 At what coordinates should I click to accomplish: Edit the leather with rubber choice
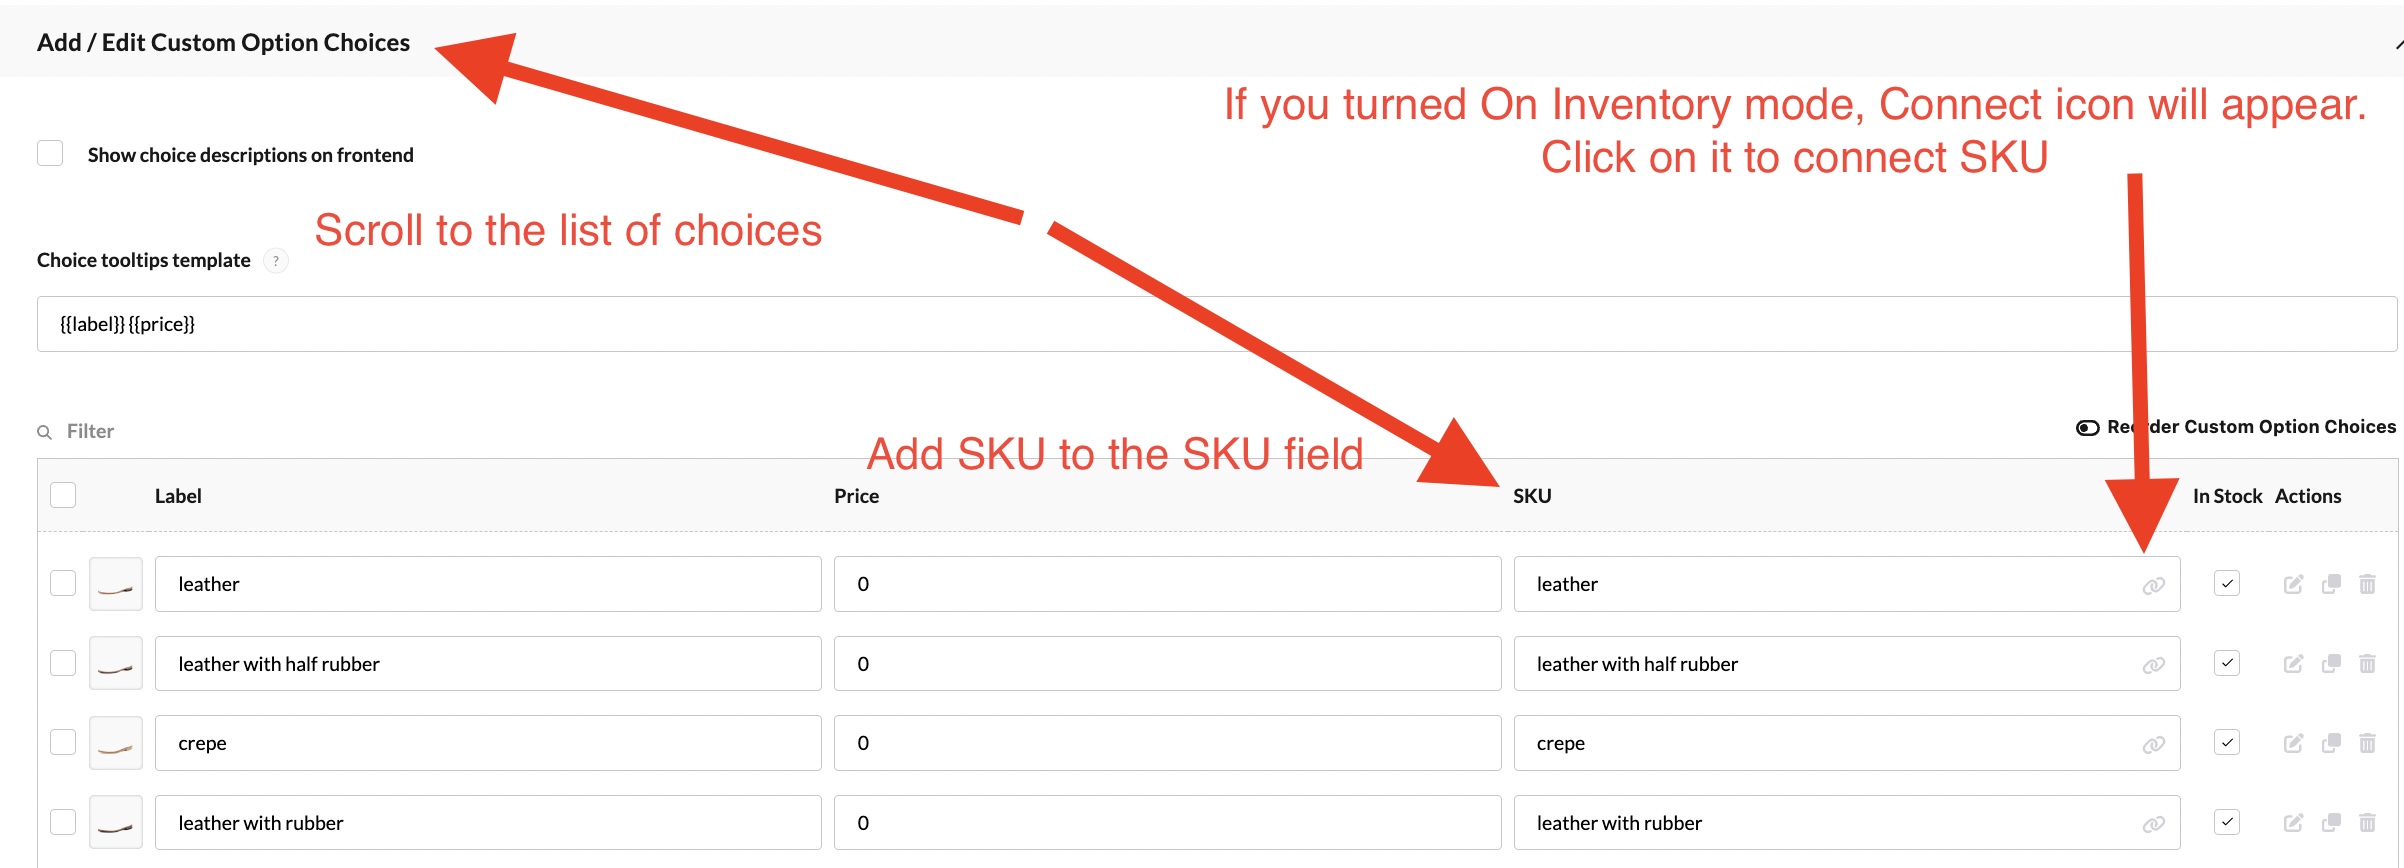coord(2293,822)
